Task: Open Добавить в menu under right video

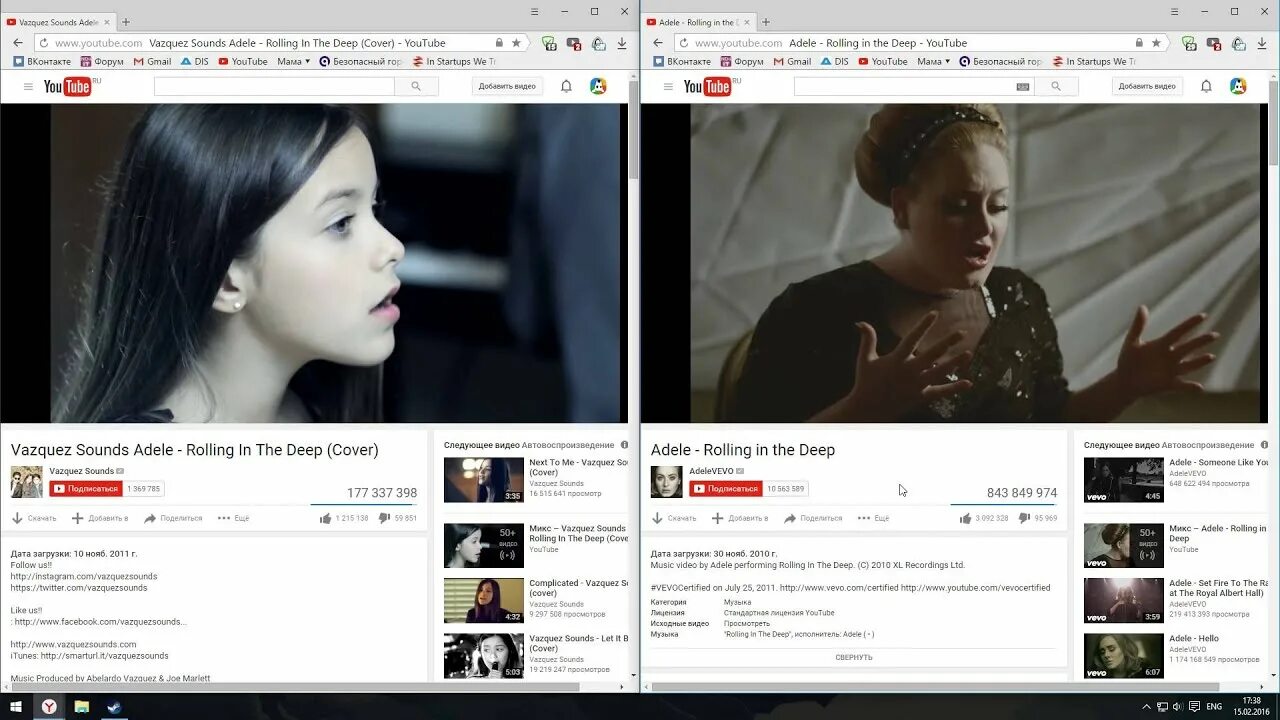Action: [739, 518]
